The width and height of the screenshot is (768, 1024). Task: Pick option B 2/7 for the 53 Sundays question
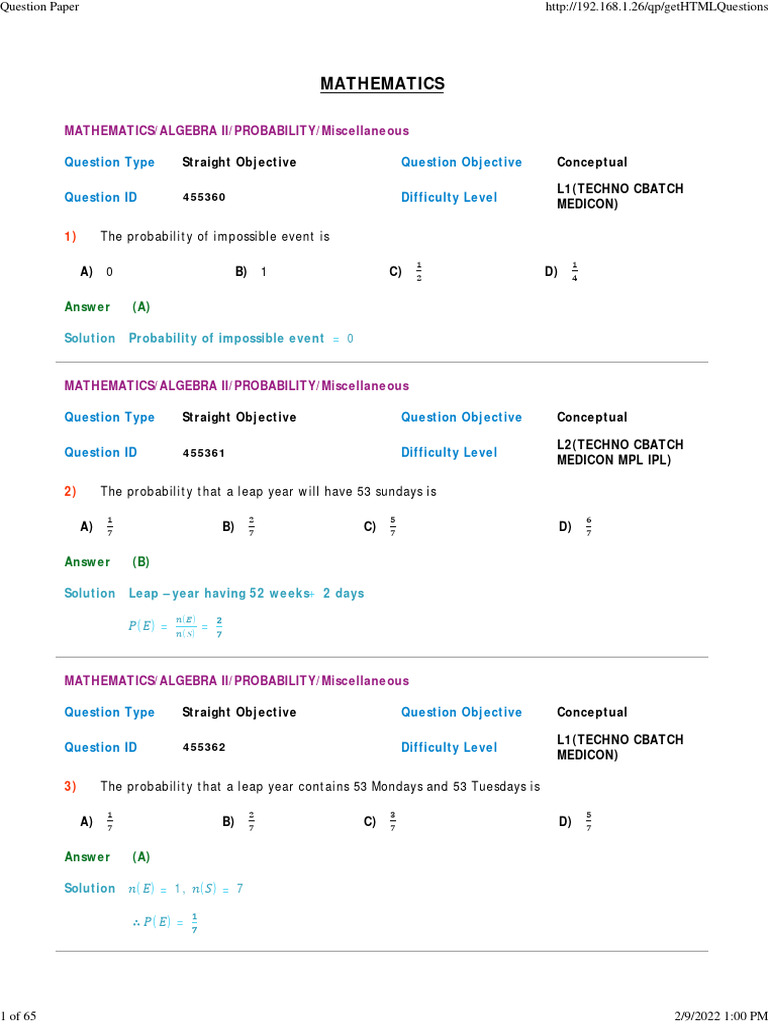(251, 527)
